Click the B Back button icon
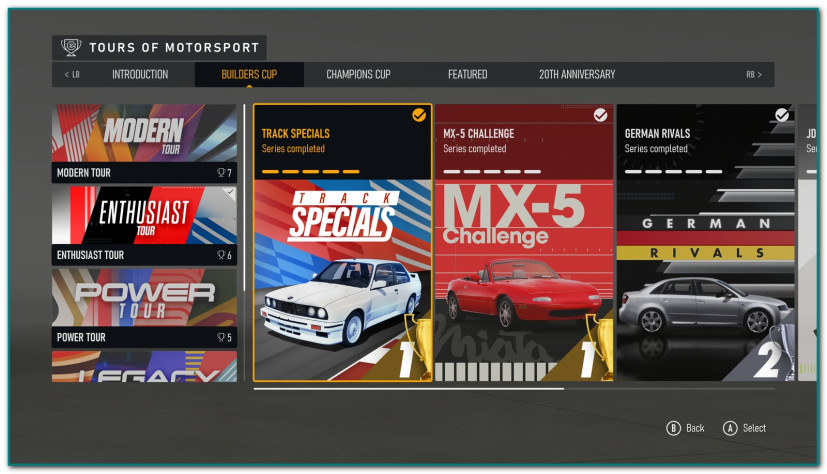 click(x=674, y=428)
